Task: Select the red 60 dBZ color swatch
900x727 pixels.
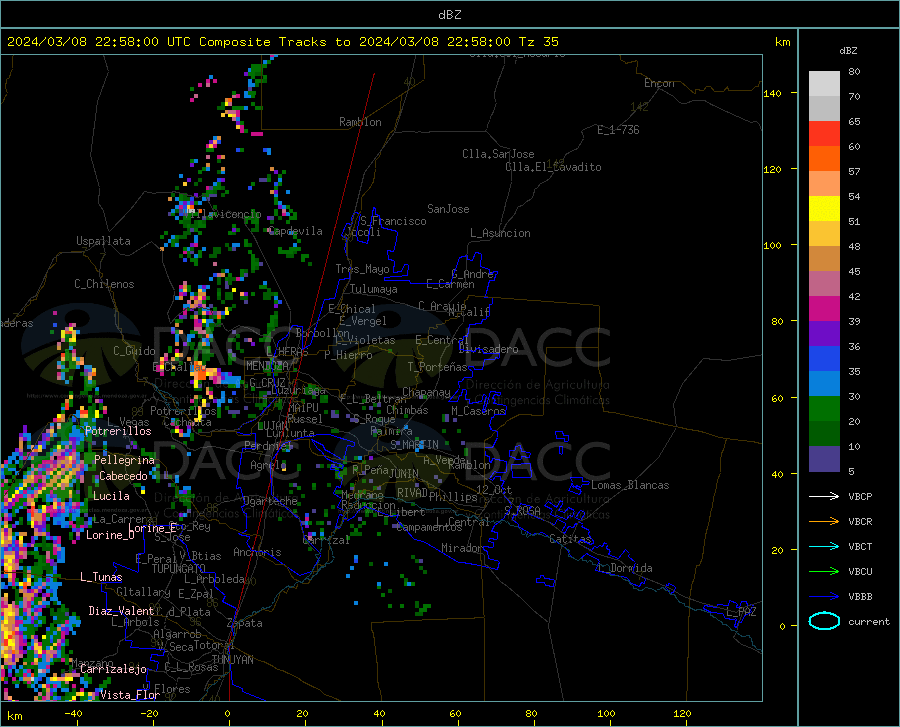Action: [x=824, y=134]
